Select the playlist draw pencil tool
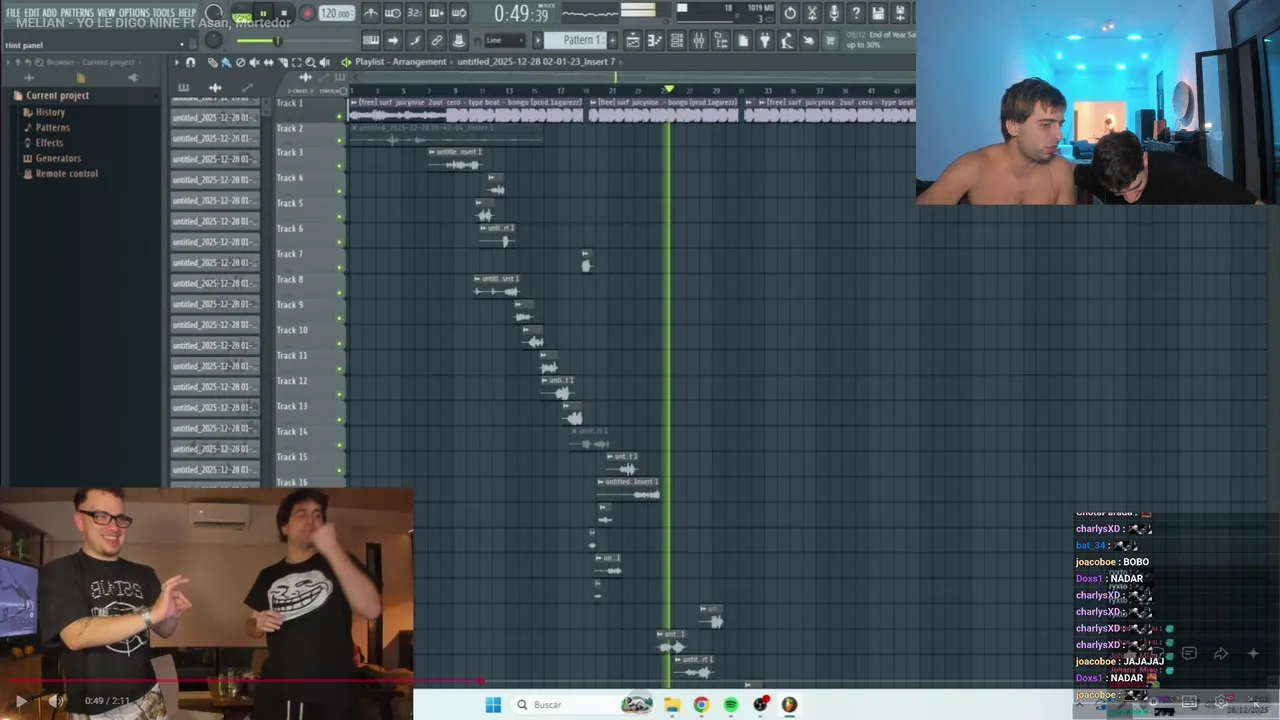Viewport: 1280px width, 720px height. (x=212, y=62)
